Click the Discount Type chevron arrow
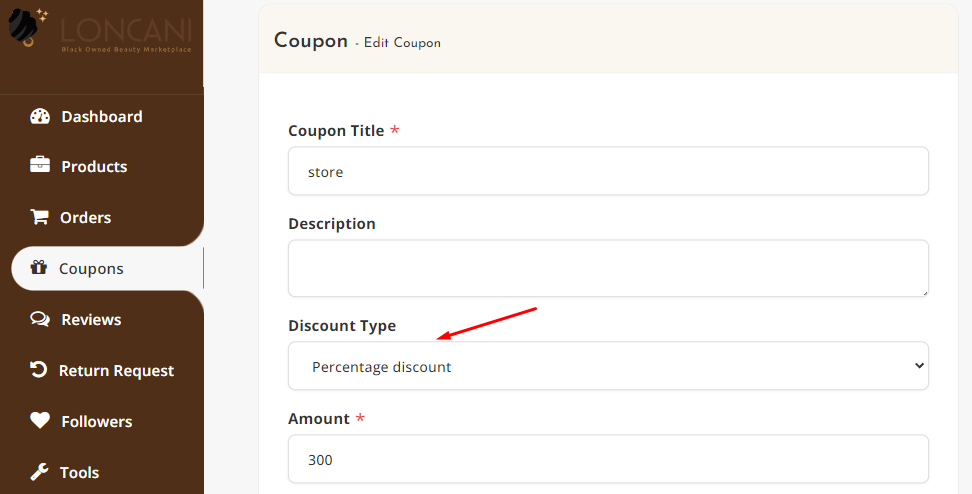Image resolution: width=972 pixels, height=494 pixels. pos(919,366)
